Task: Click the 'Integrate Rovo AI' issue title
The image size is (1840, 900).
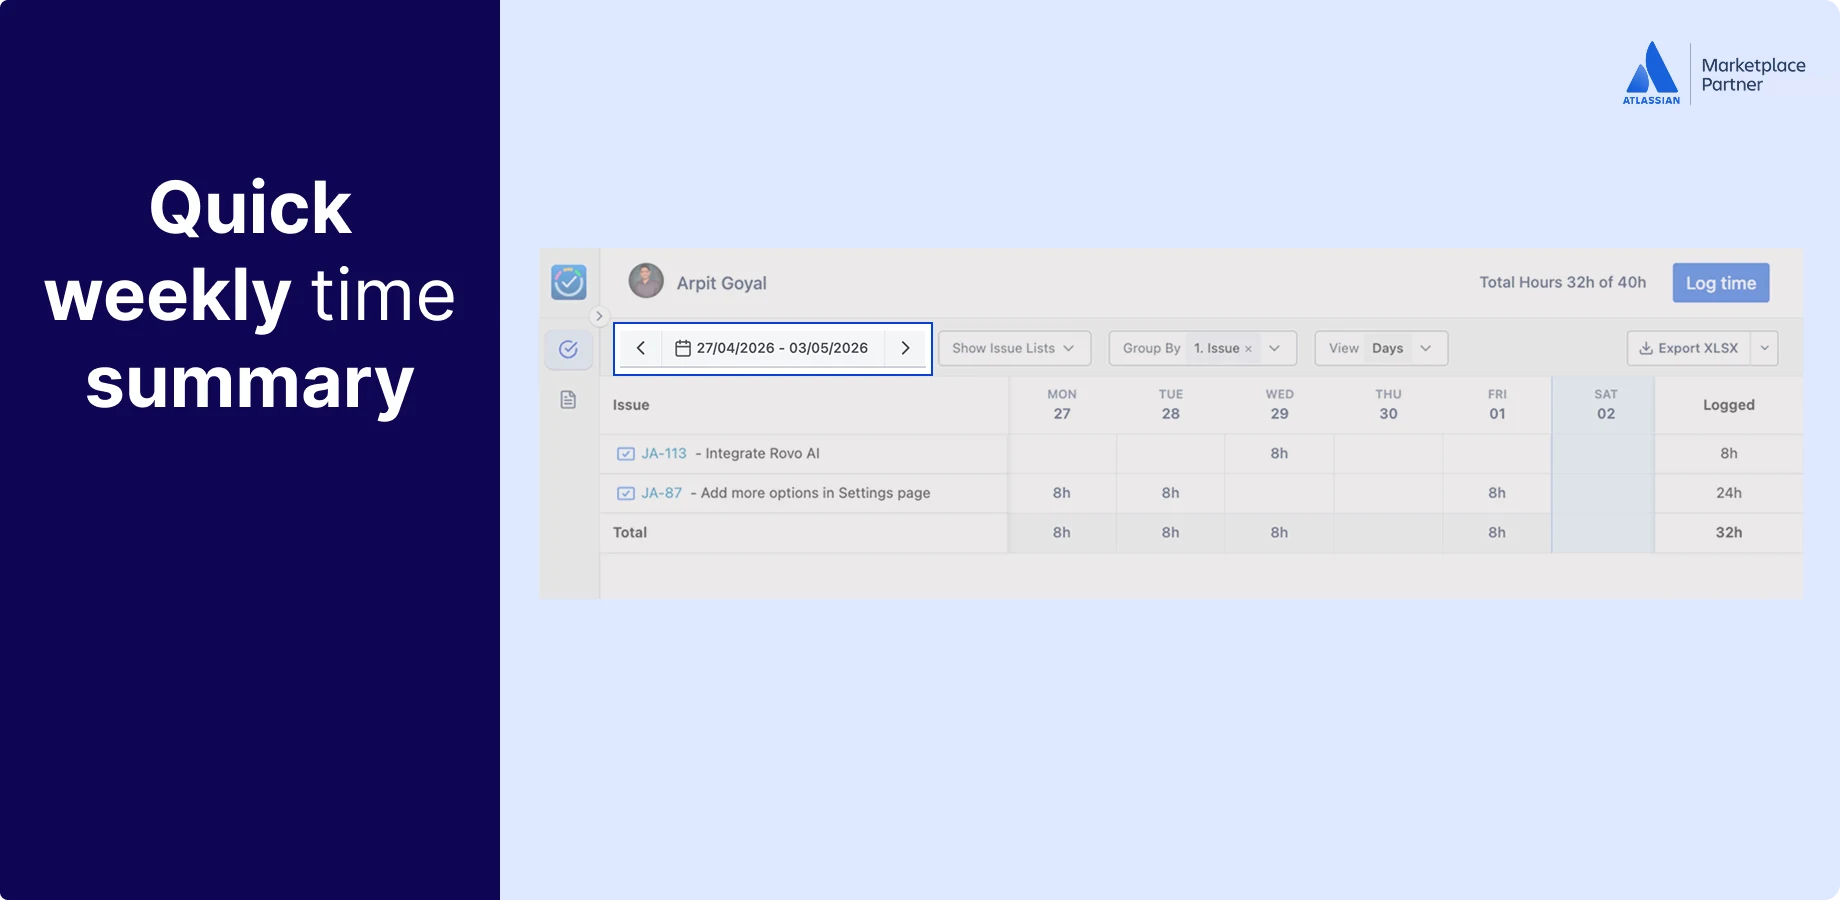Action: coord(762,453)
